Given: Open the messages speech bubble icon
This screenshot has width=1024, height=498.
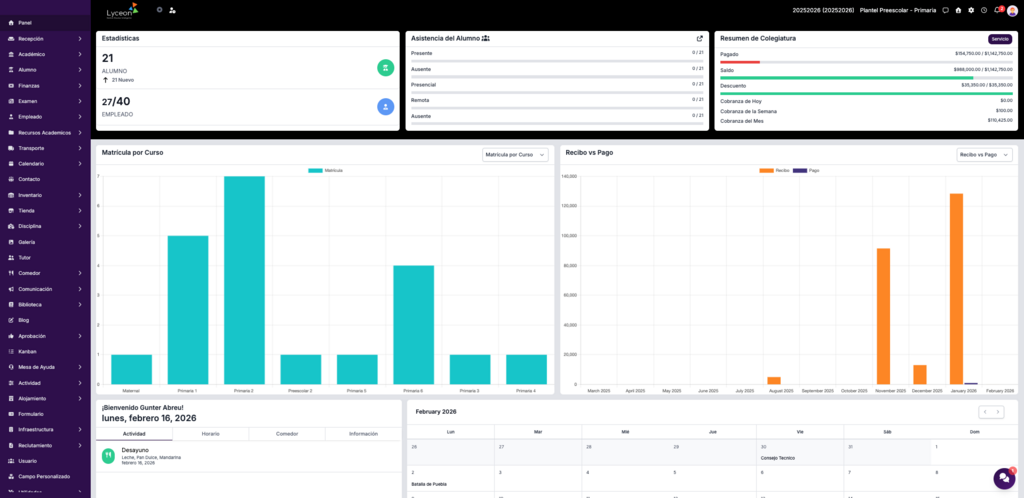Looking at the screenshot, I should (x=945, y=10).
